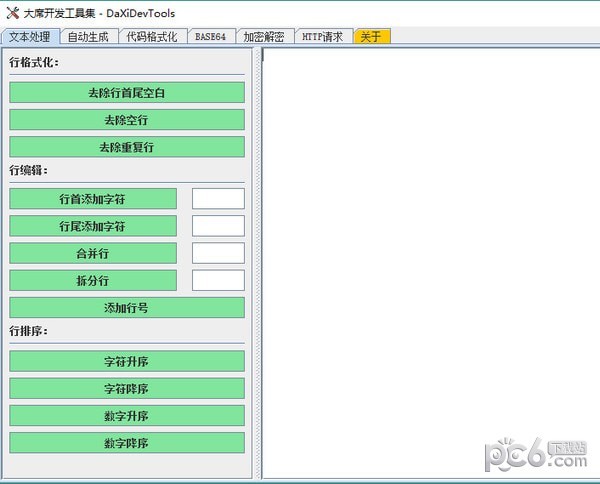
Task: Open the yellow 关于 tab
Action: 372,37
